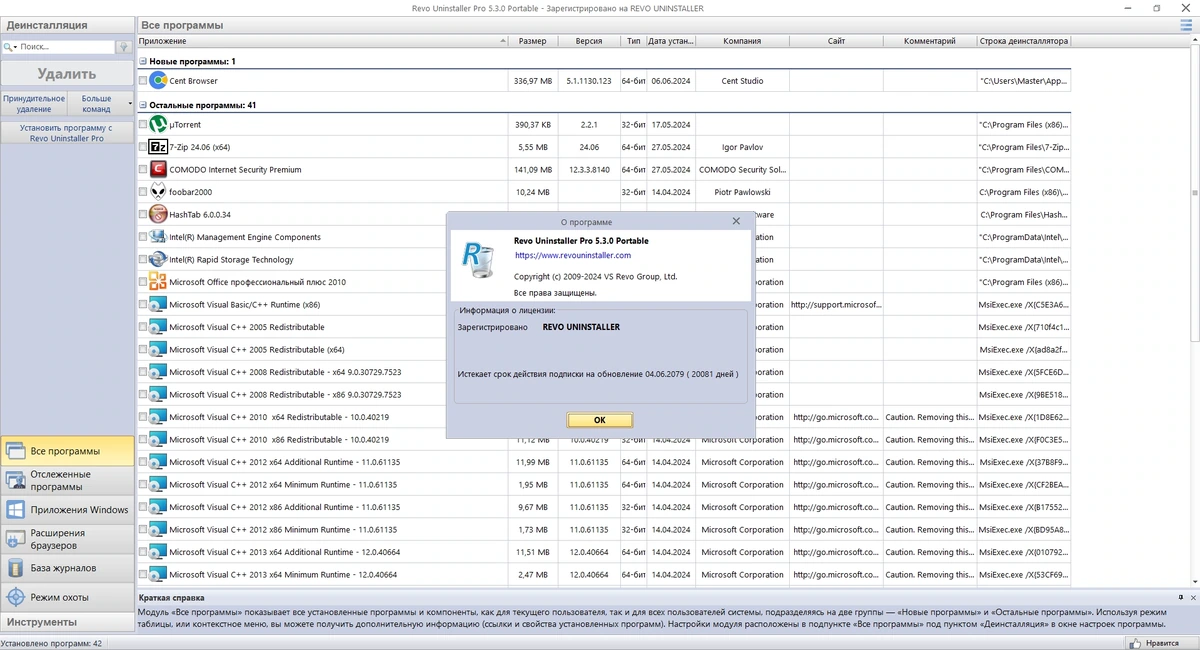
Task: Click the Cent Browser program icon
Action: point(158,80)
